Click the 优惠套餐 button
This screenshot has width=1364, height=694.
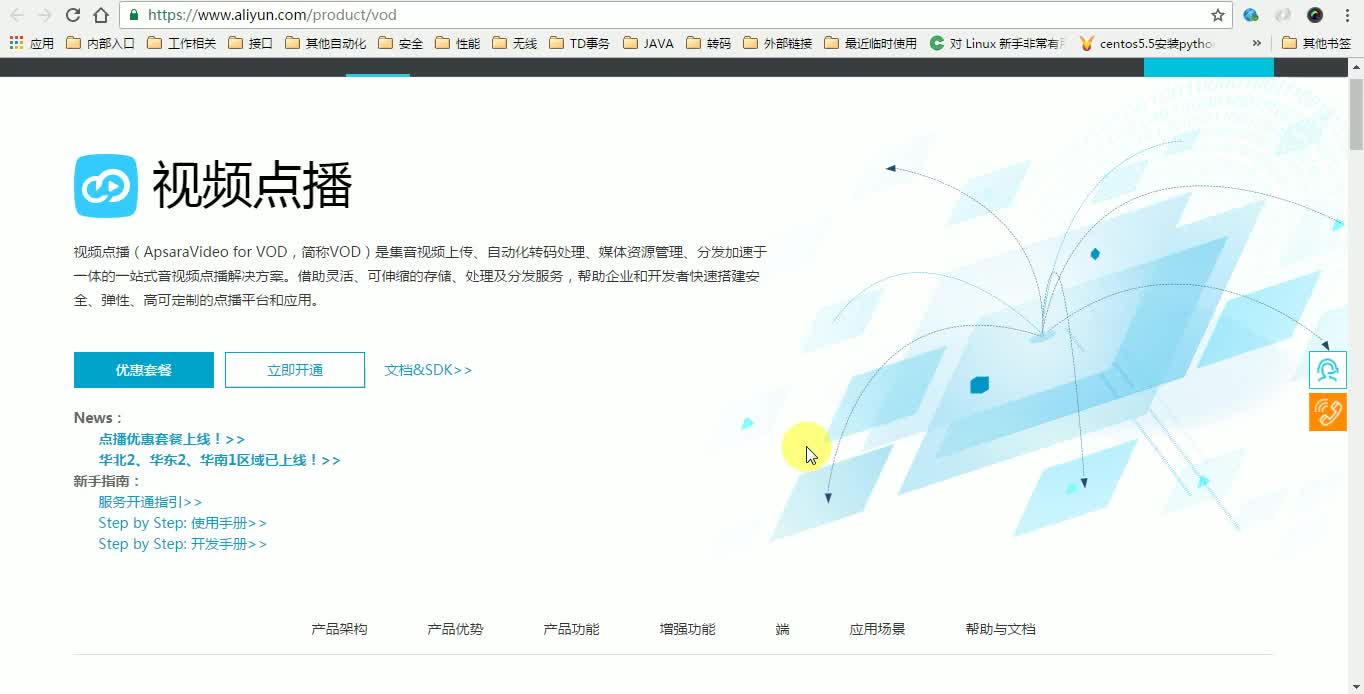(x=144, y=370)
